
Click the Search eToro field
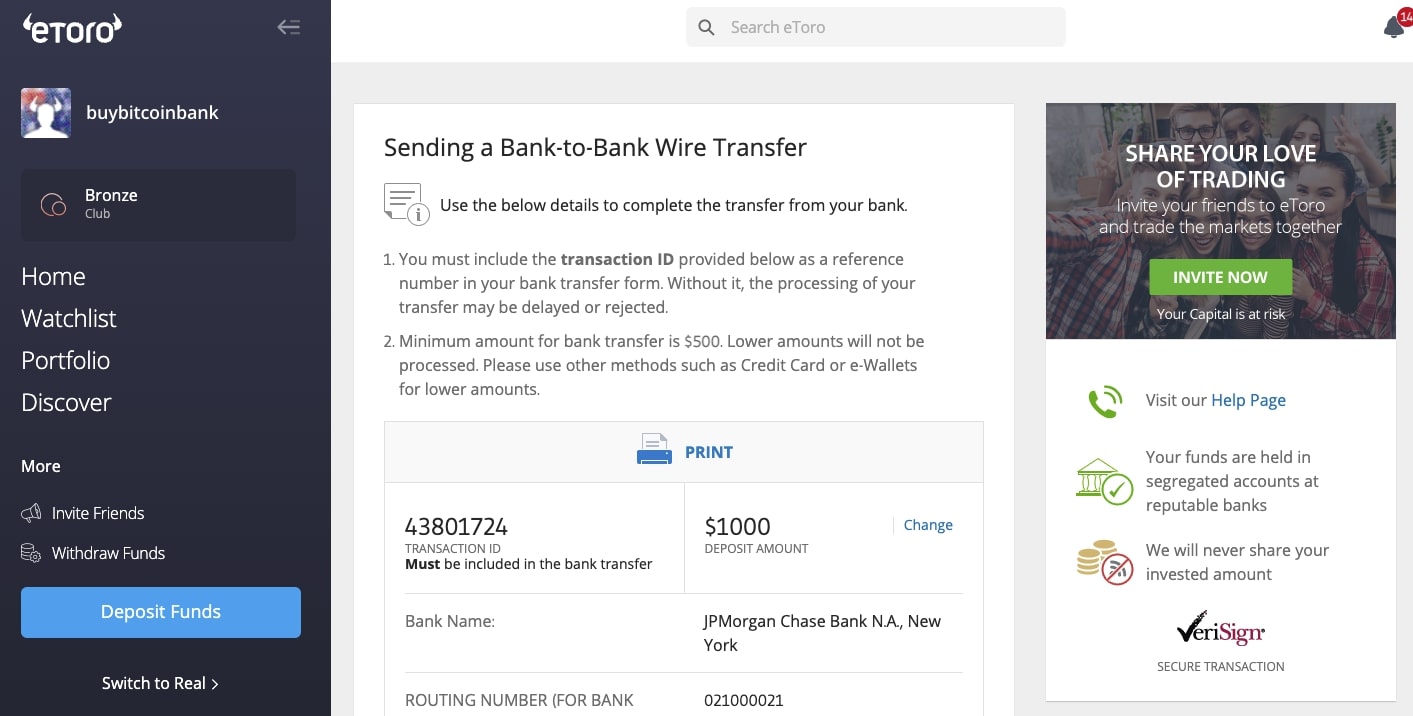point(875,28)
